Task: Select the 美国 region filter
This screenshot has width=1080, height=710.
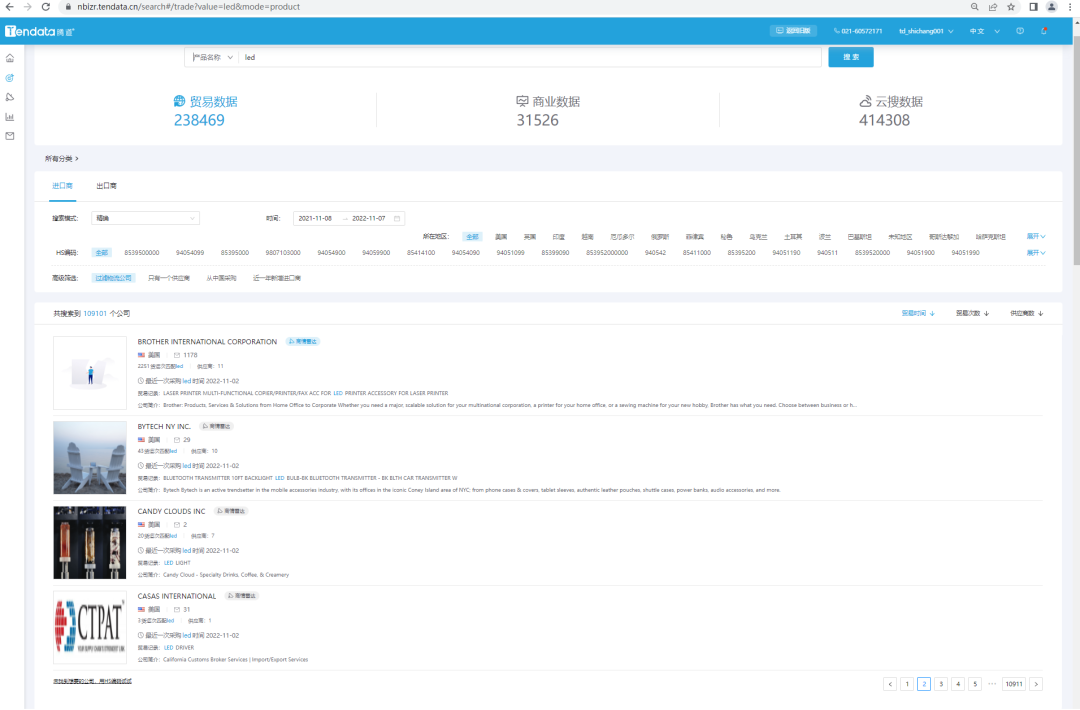Action: click(501, 237)
